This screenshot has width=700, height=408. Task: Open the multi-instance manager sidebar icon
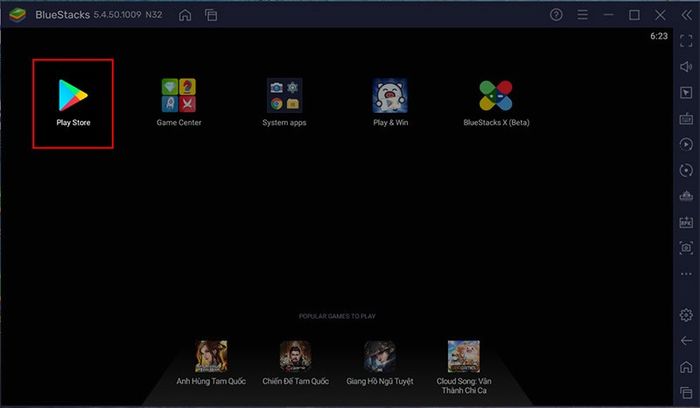pyautogui.click(x=686, y=196)
